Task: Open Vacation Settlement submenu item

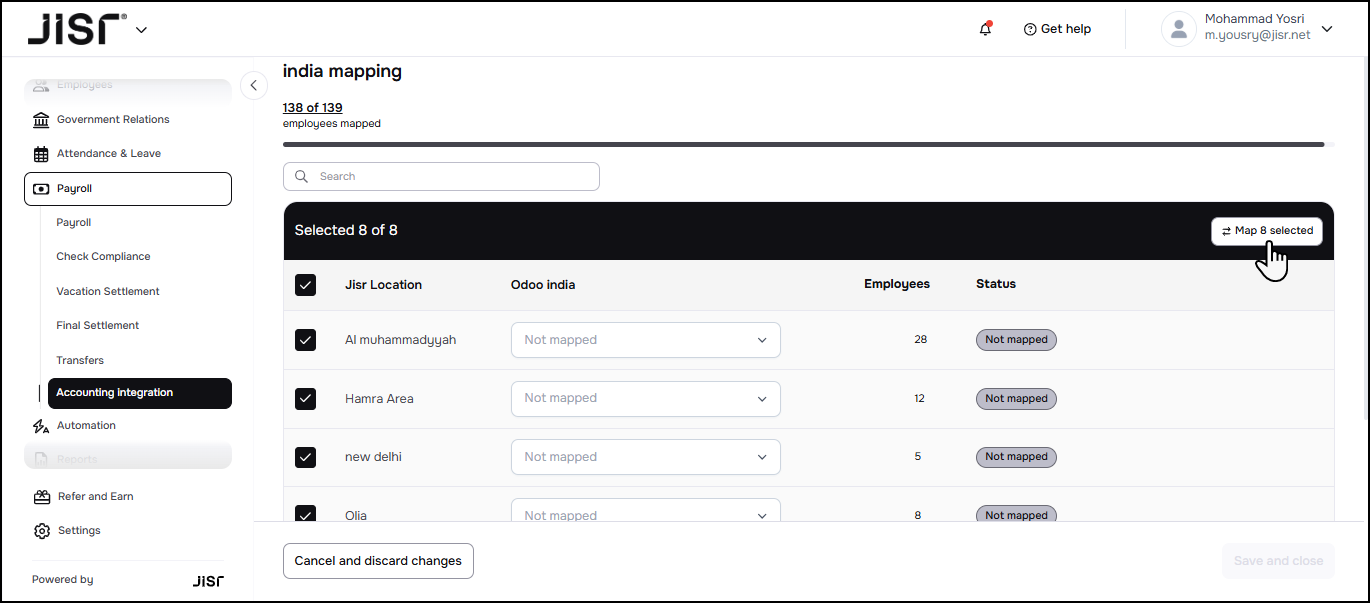Action: [x=108, y=292]
